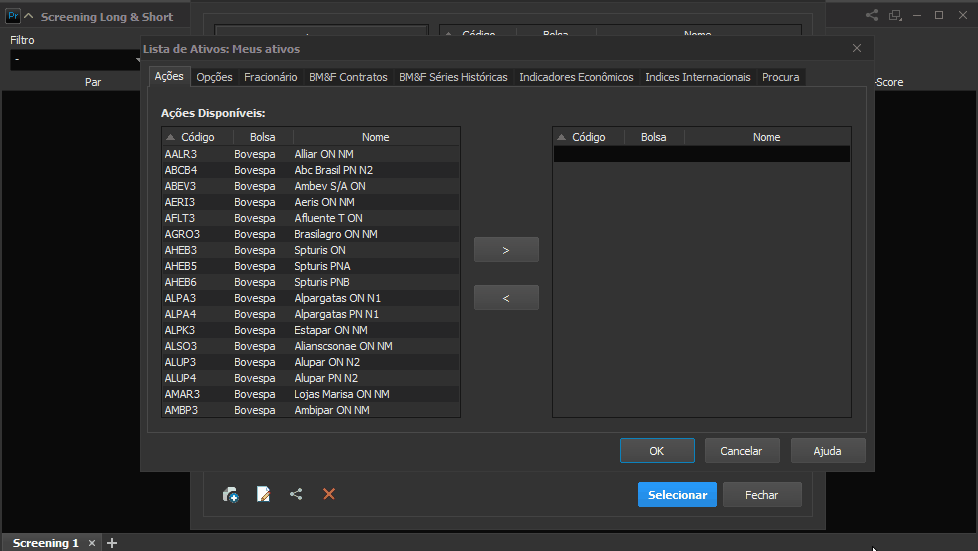
Task: Select the ABEV3 Ambev S/A ON row
Action: [311, 186]
